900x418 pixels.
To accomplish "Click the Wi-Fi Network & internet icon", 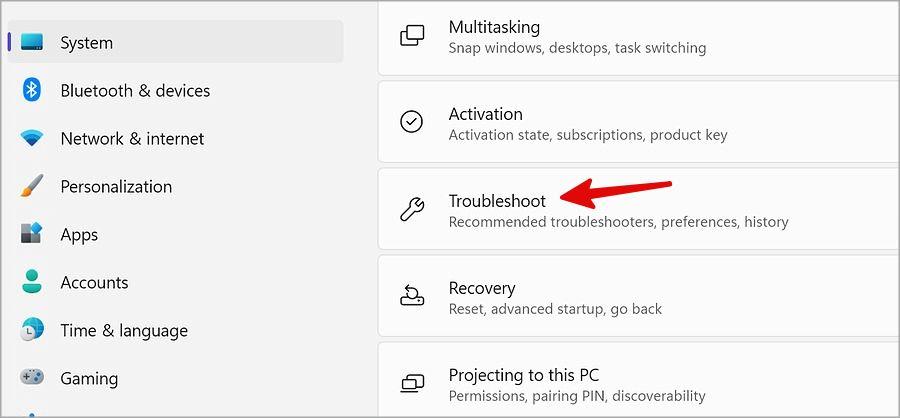I will (32, 138).
